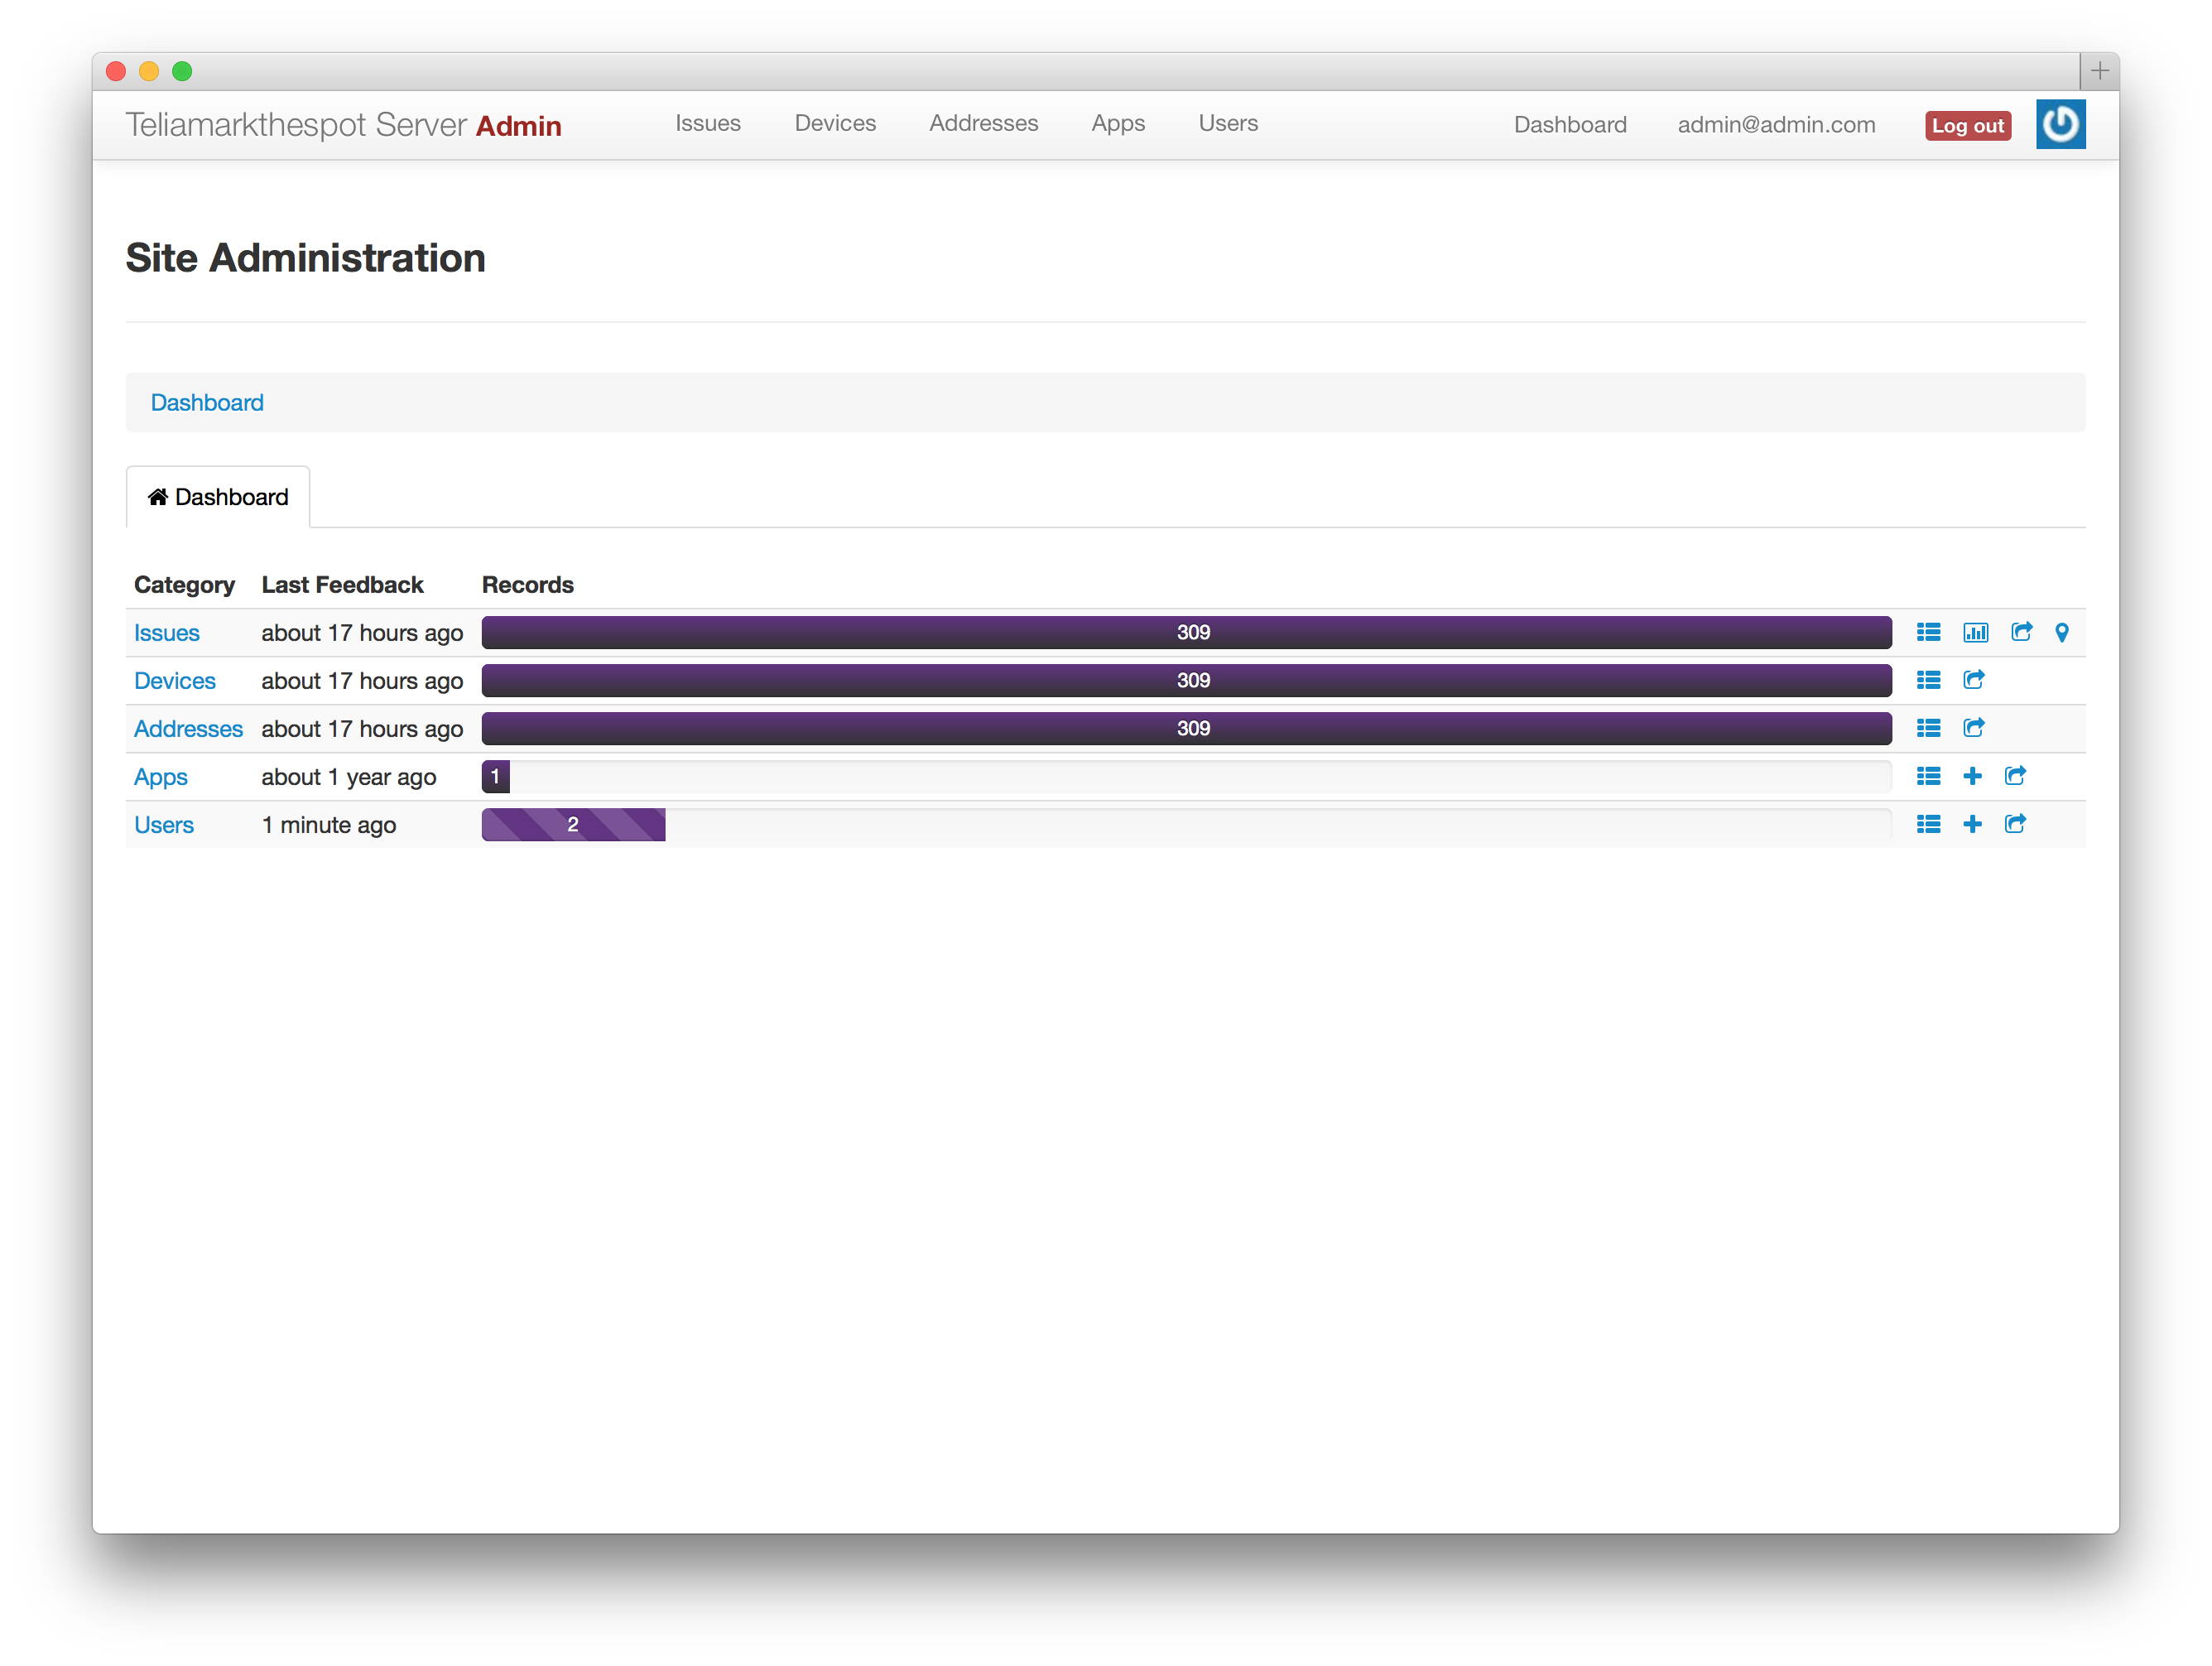Open the Addresses category link in the table
The image size is (2212, 1666).
click(x=188, y=729)
